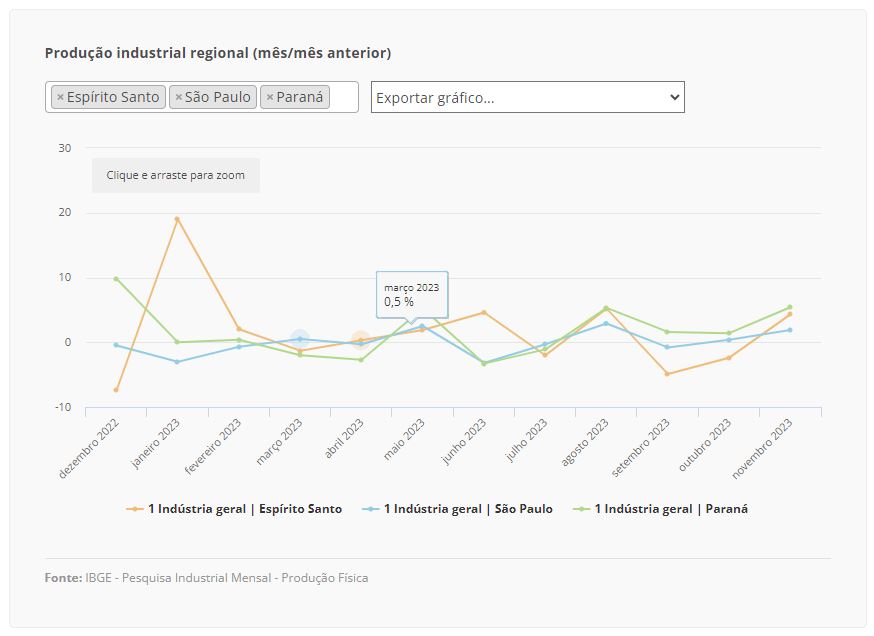This screenshot has width=874, height=636.
Task: Remove the Paraná tag
Action: pos(270,97)
